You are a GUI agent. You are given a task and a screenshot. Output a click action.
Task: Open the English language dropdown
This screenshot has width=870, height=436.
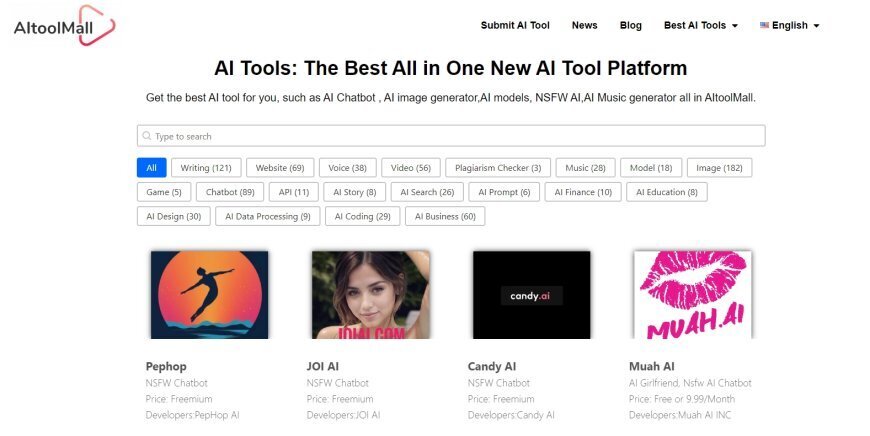click(x=789, y=25)
